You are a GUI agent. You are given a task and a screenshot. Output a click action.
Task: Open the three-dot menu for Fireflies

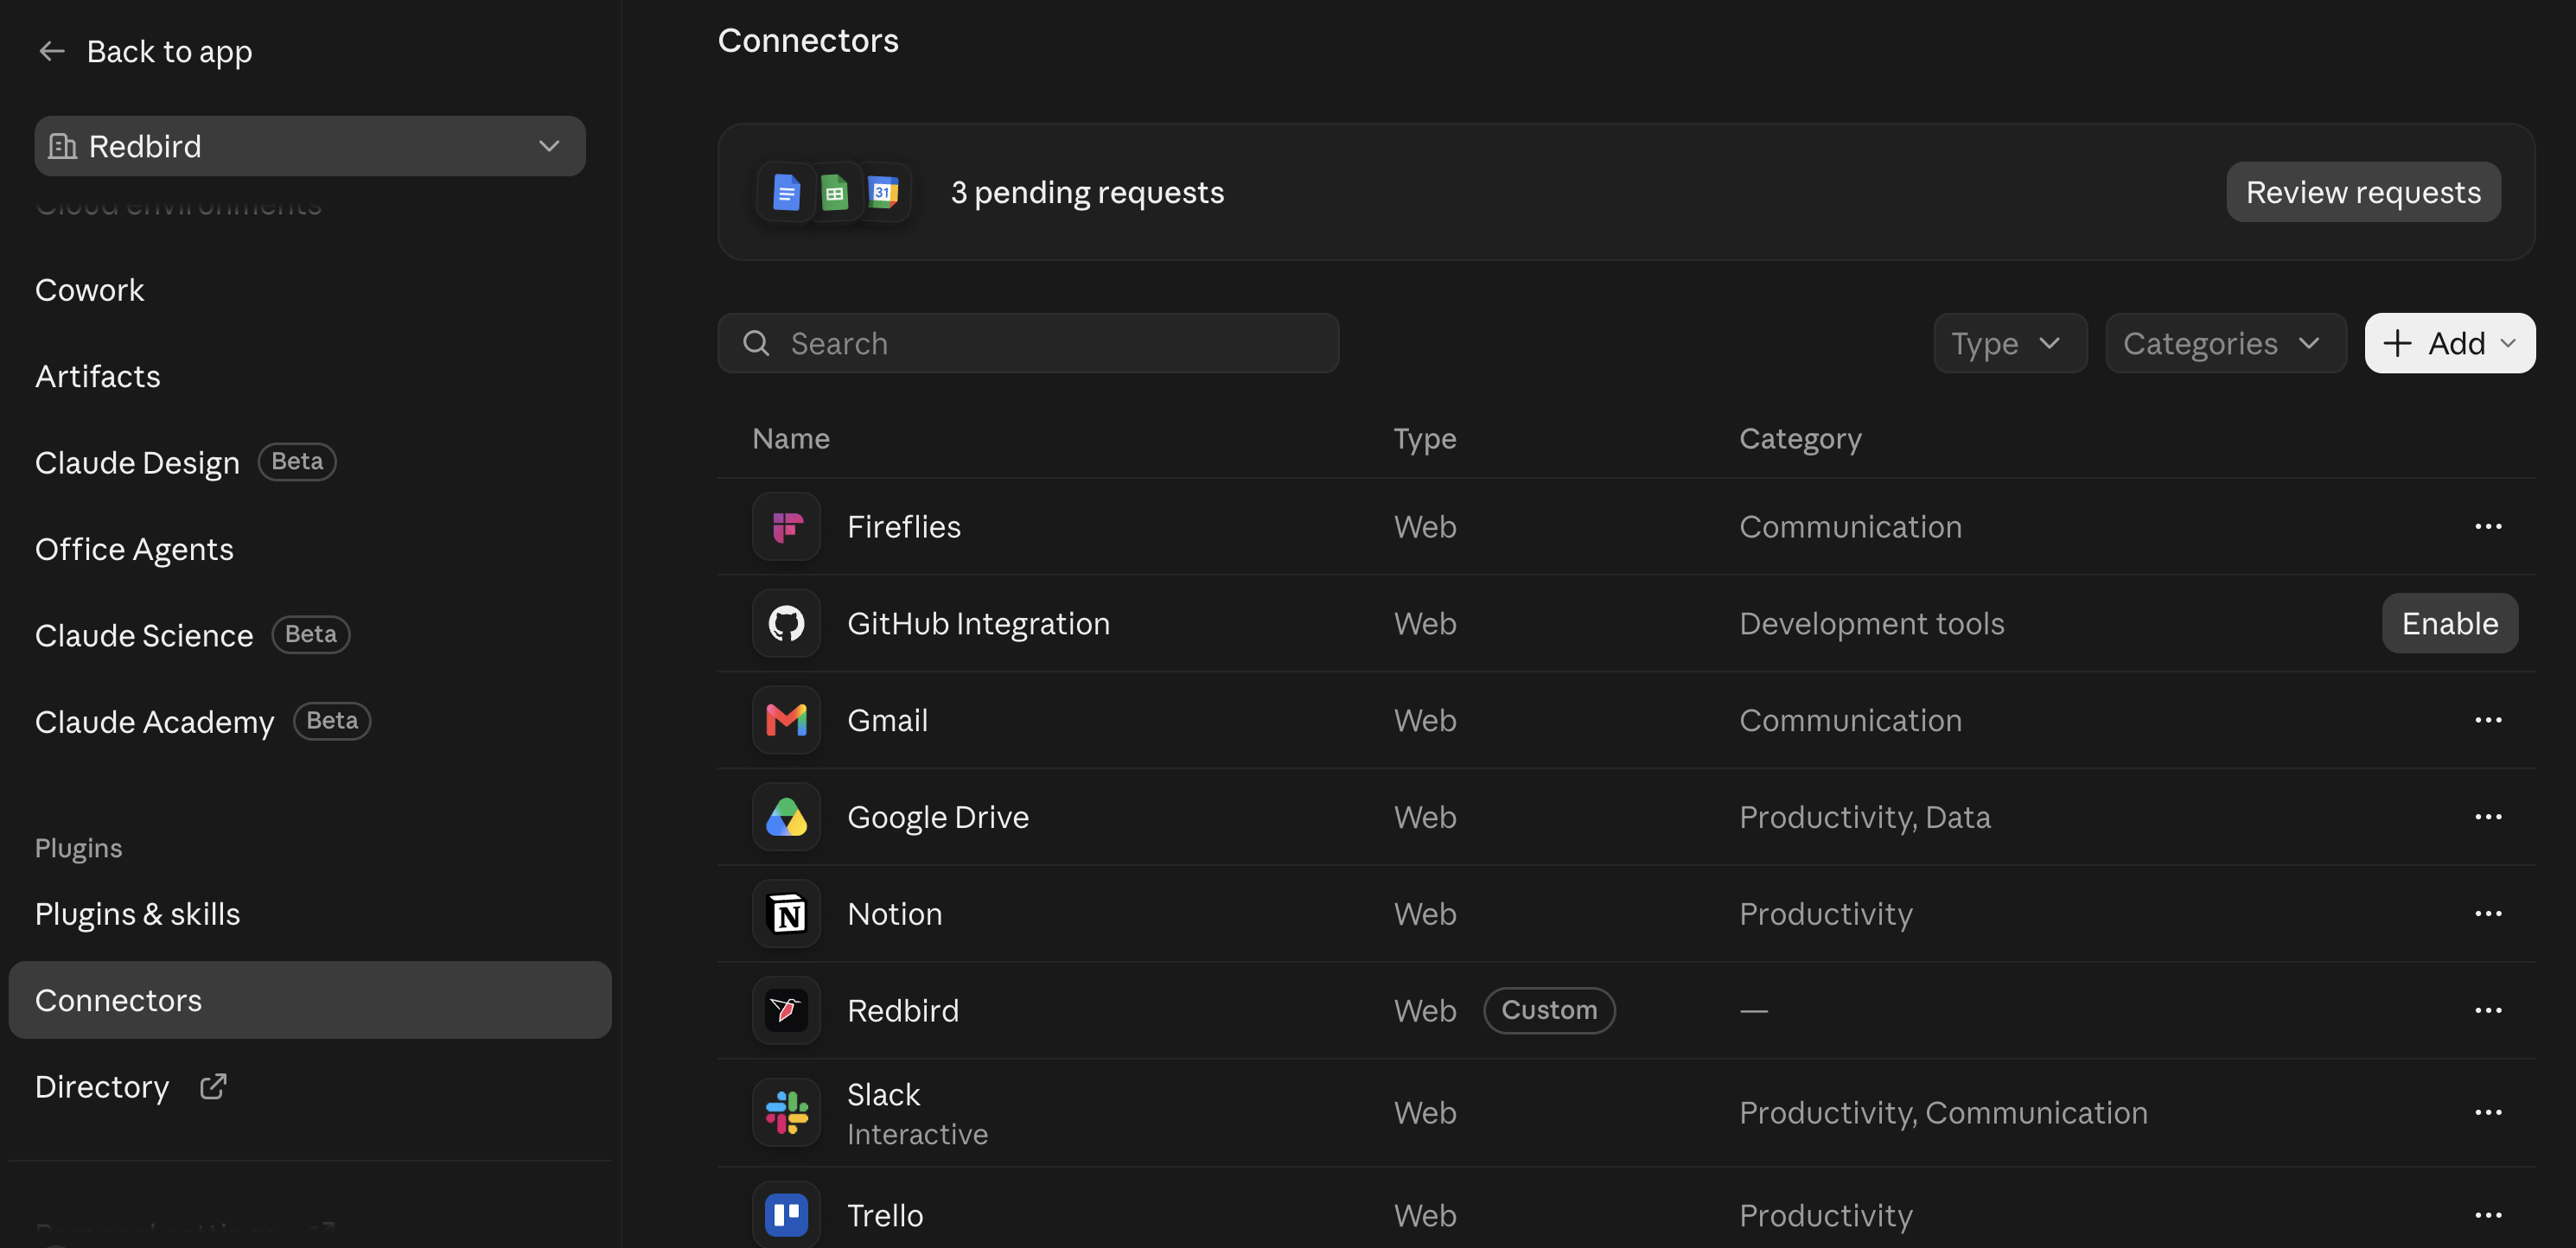(x=2488, y=526)
